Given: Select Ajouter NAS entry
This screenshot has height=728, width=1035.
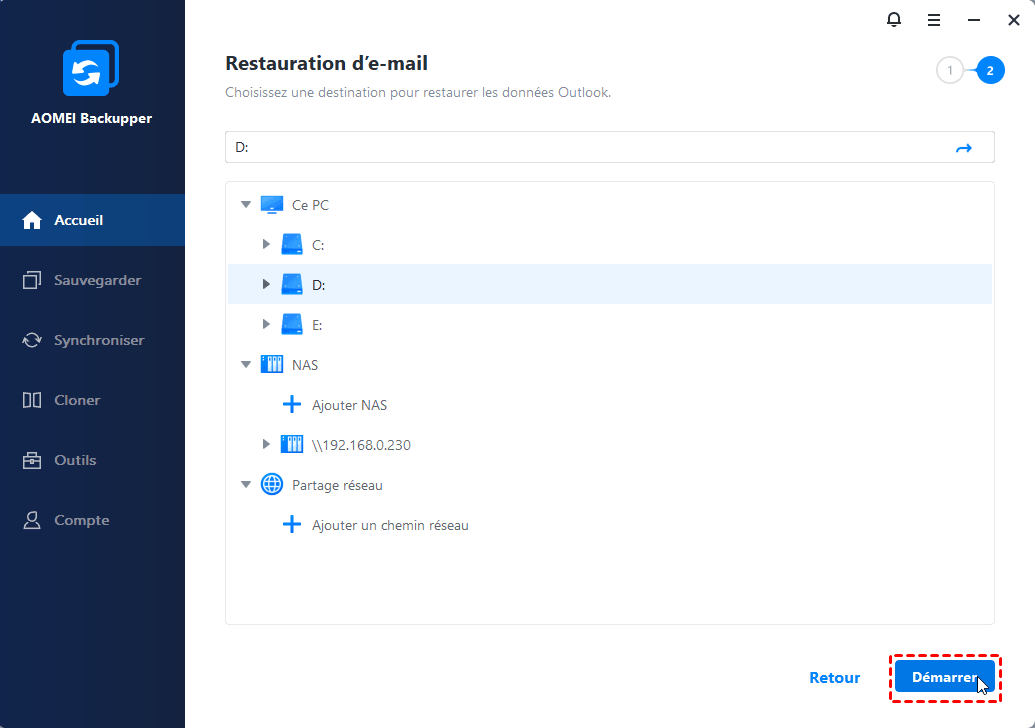Looking at the screenshot, I should 349,405.
